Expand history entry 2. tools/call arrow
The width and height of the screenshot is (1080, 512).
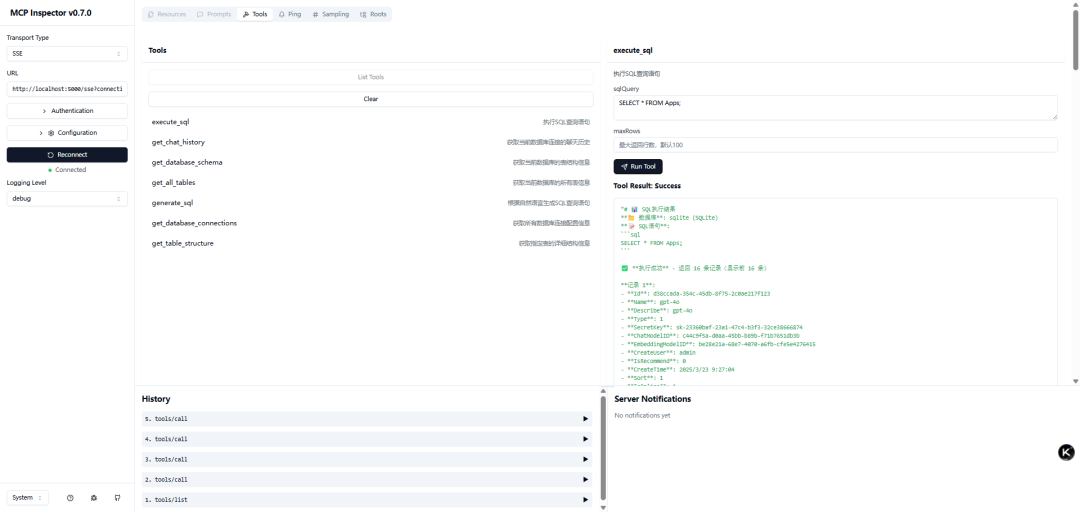[x=585, y=480]
